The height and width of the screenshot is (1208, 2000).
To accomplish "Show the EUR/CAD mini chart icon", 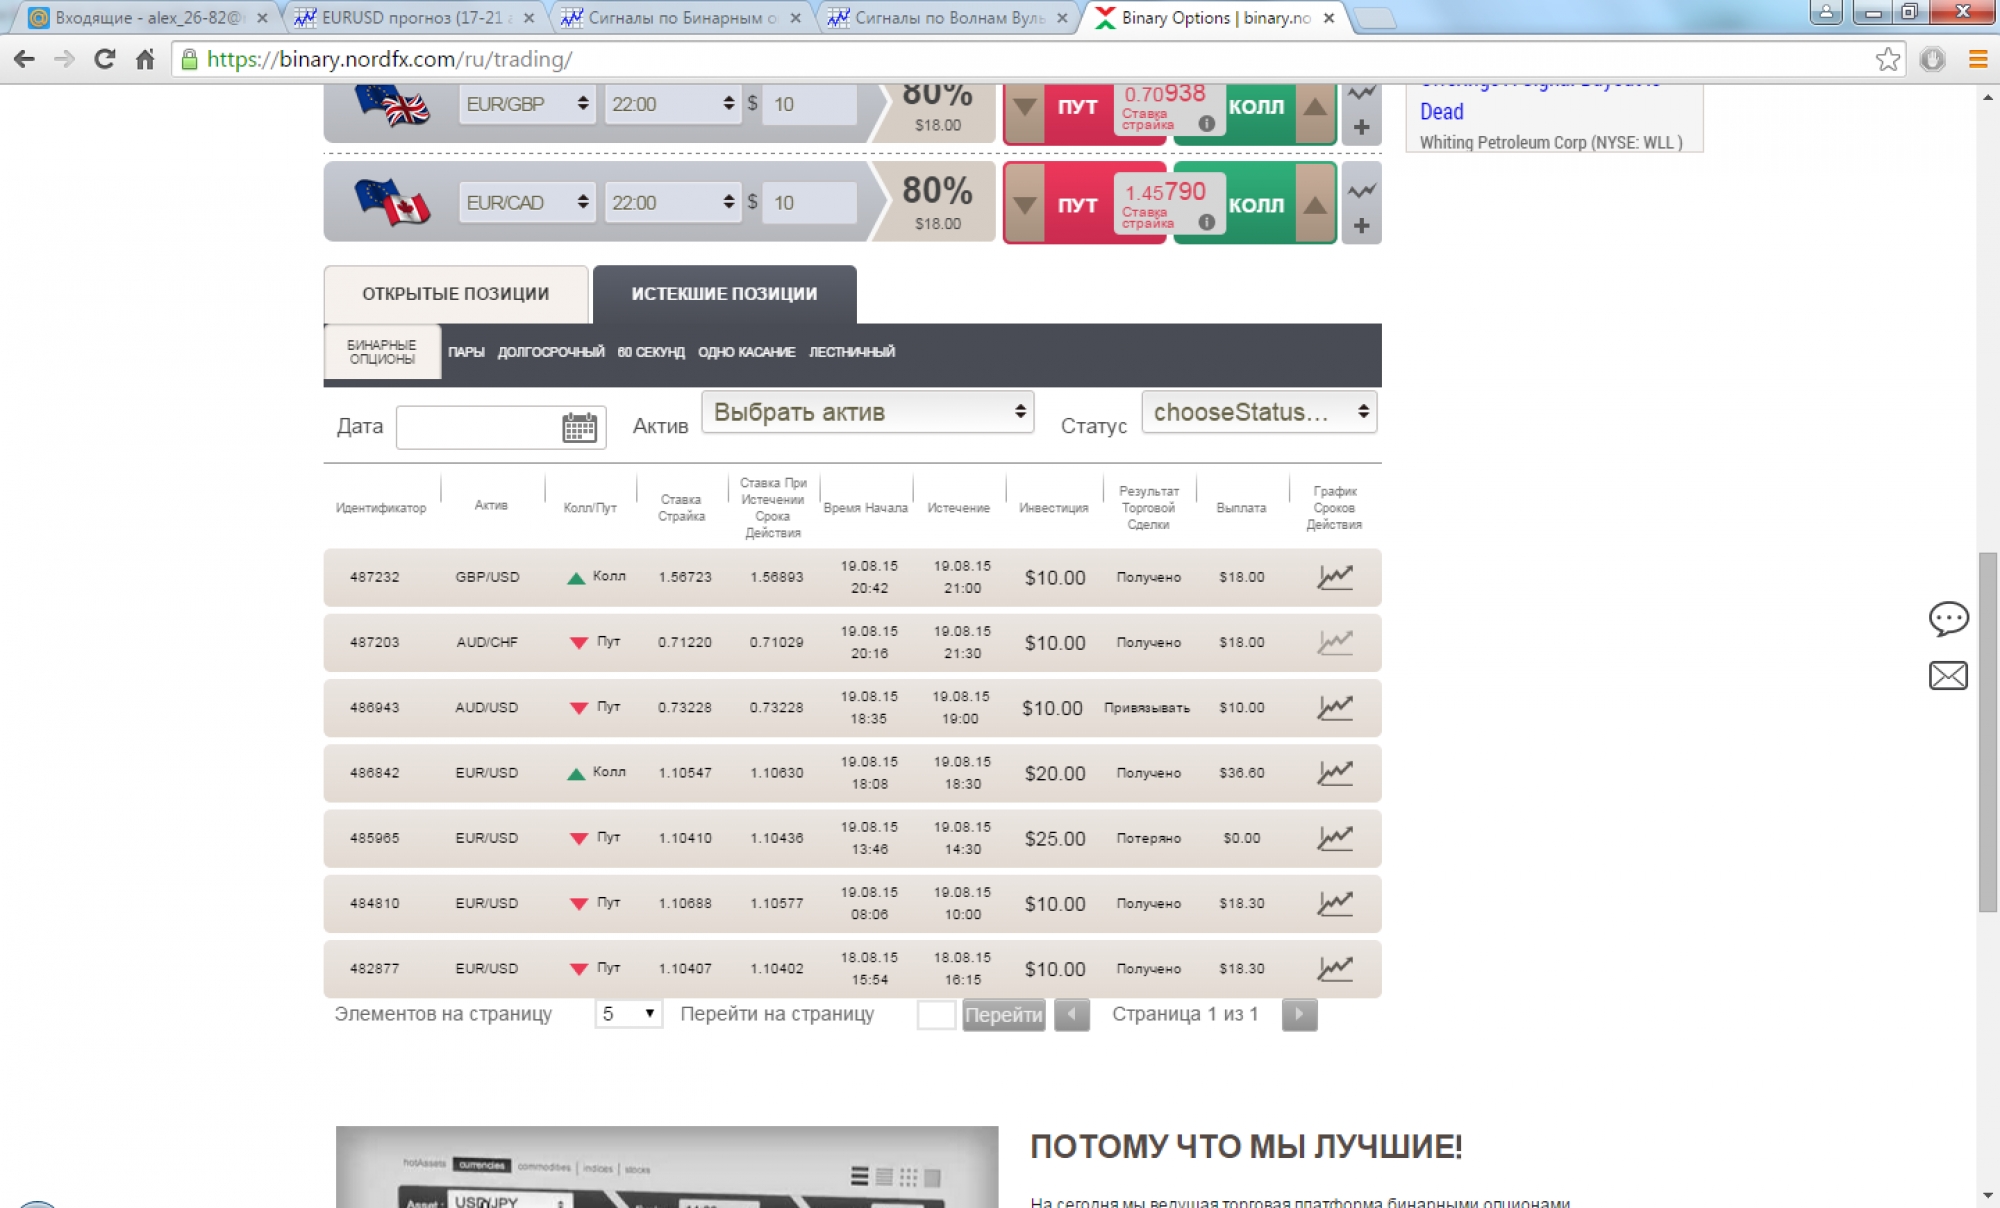I will coord(1361,189).
